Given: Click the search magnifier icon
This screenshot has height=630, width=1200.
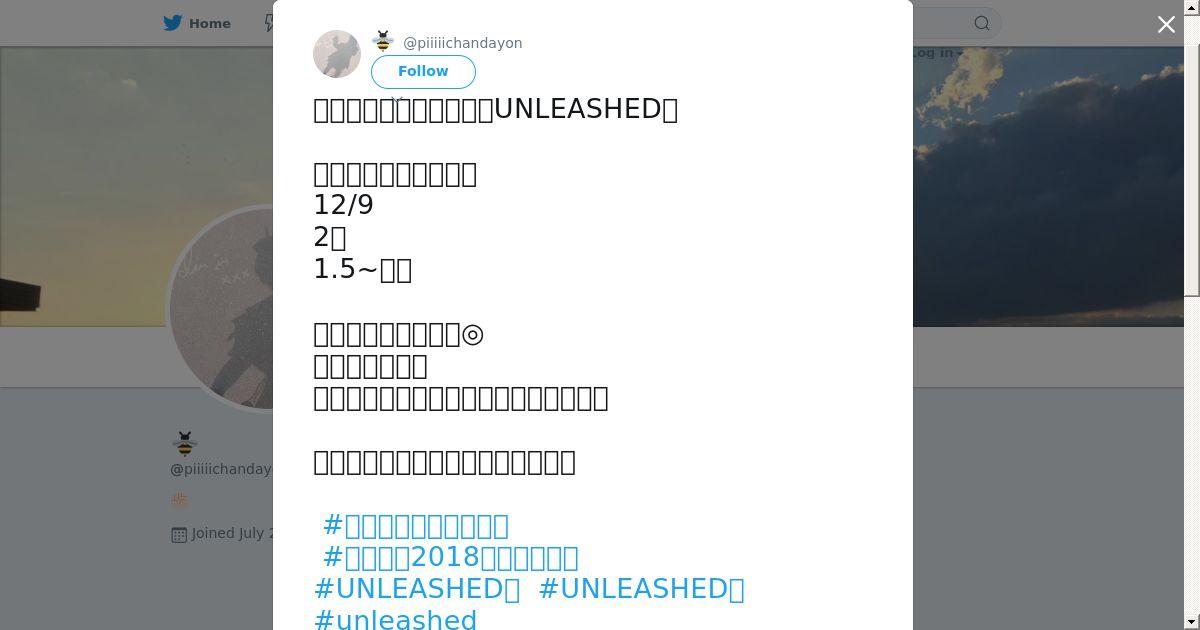Looking at the screenshot, I should point(982,23).
